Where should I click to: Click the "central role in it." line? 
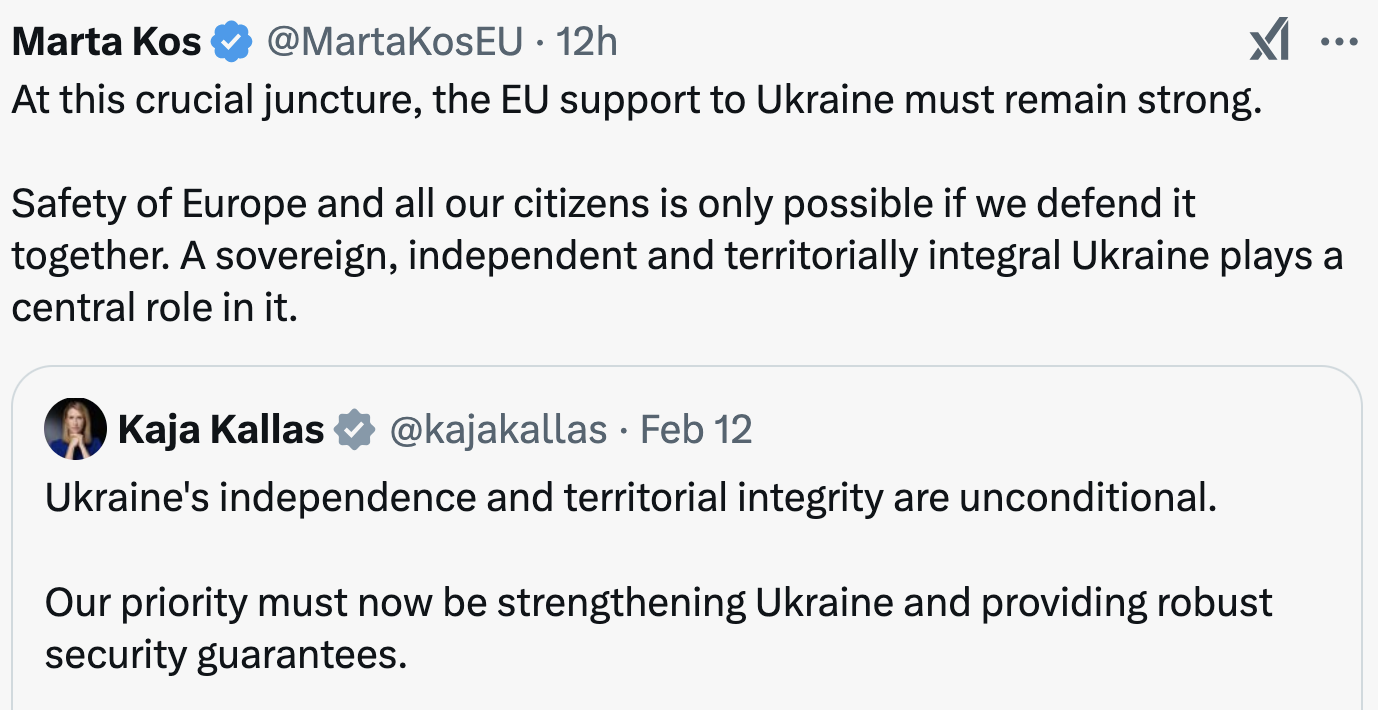coord(155,308)
